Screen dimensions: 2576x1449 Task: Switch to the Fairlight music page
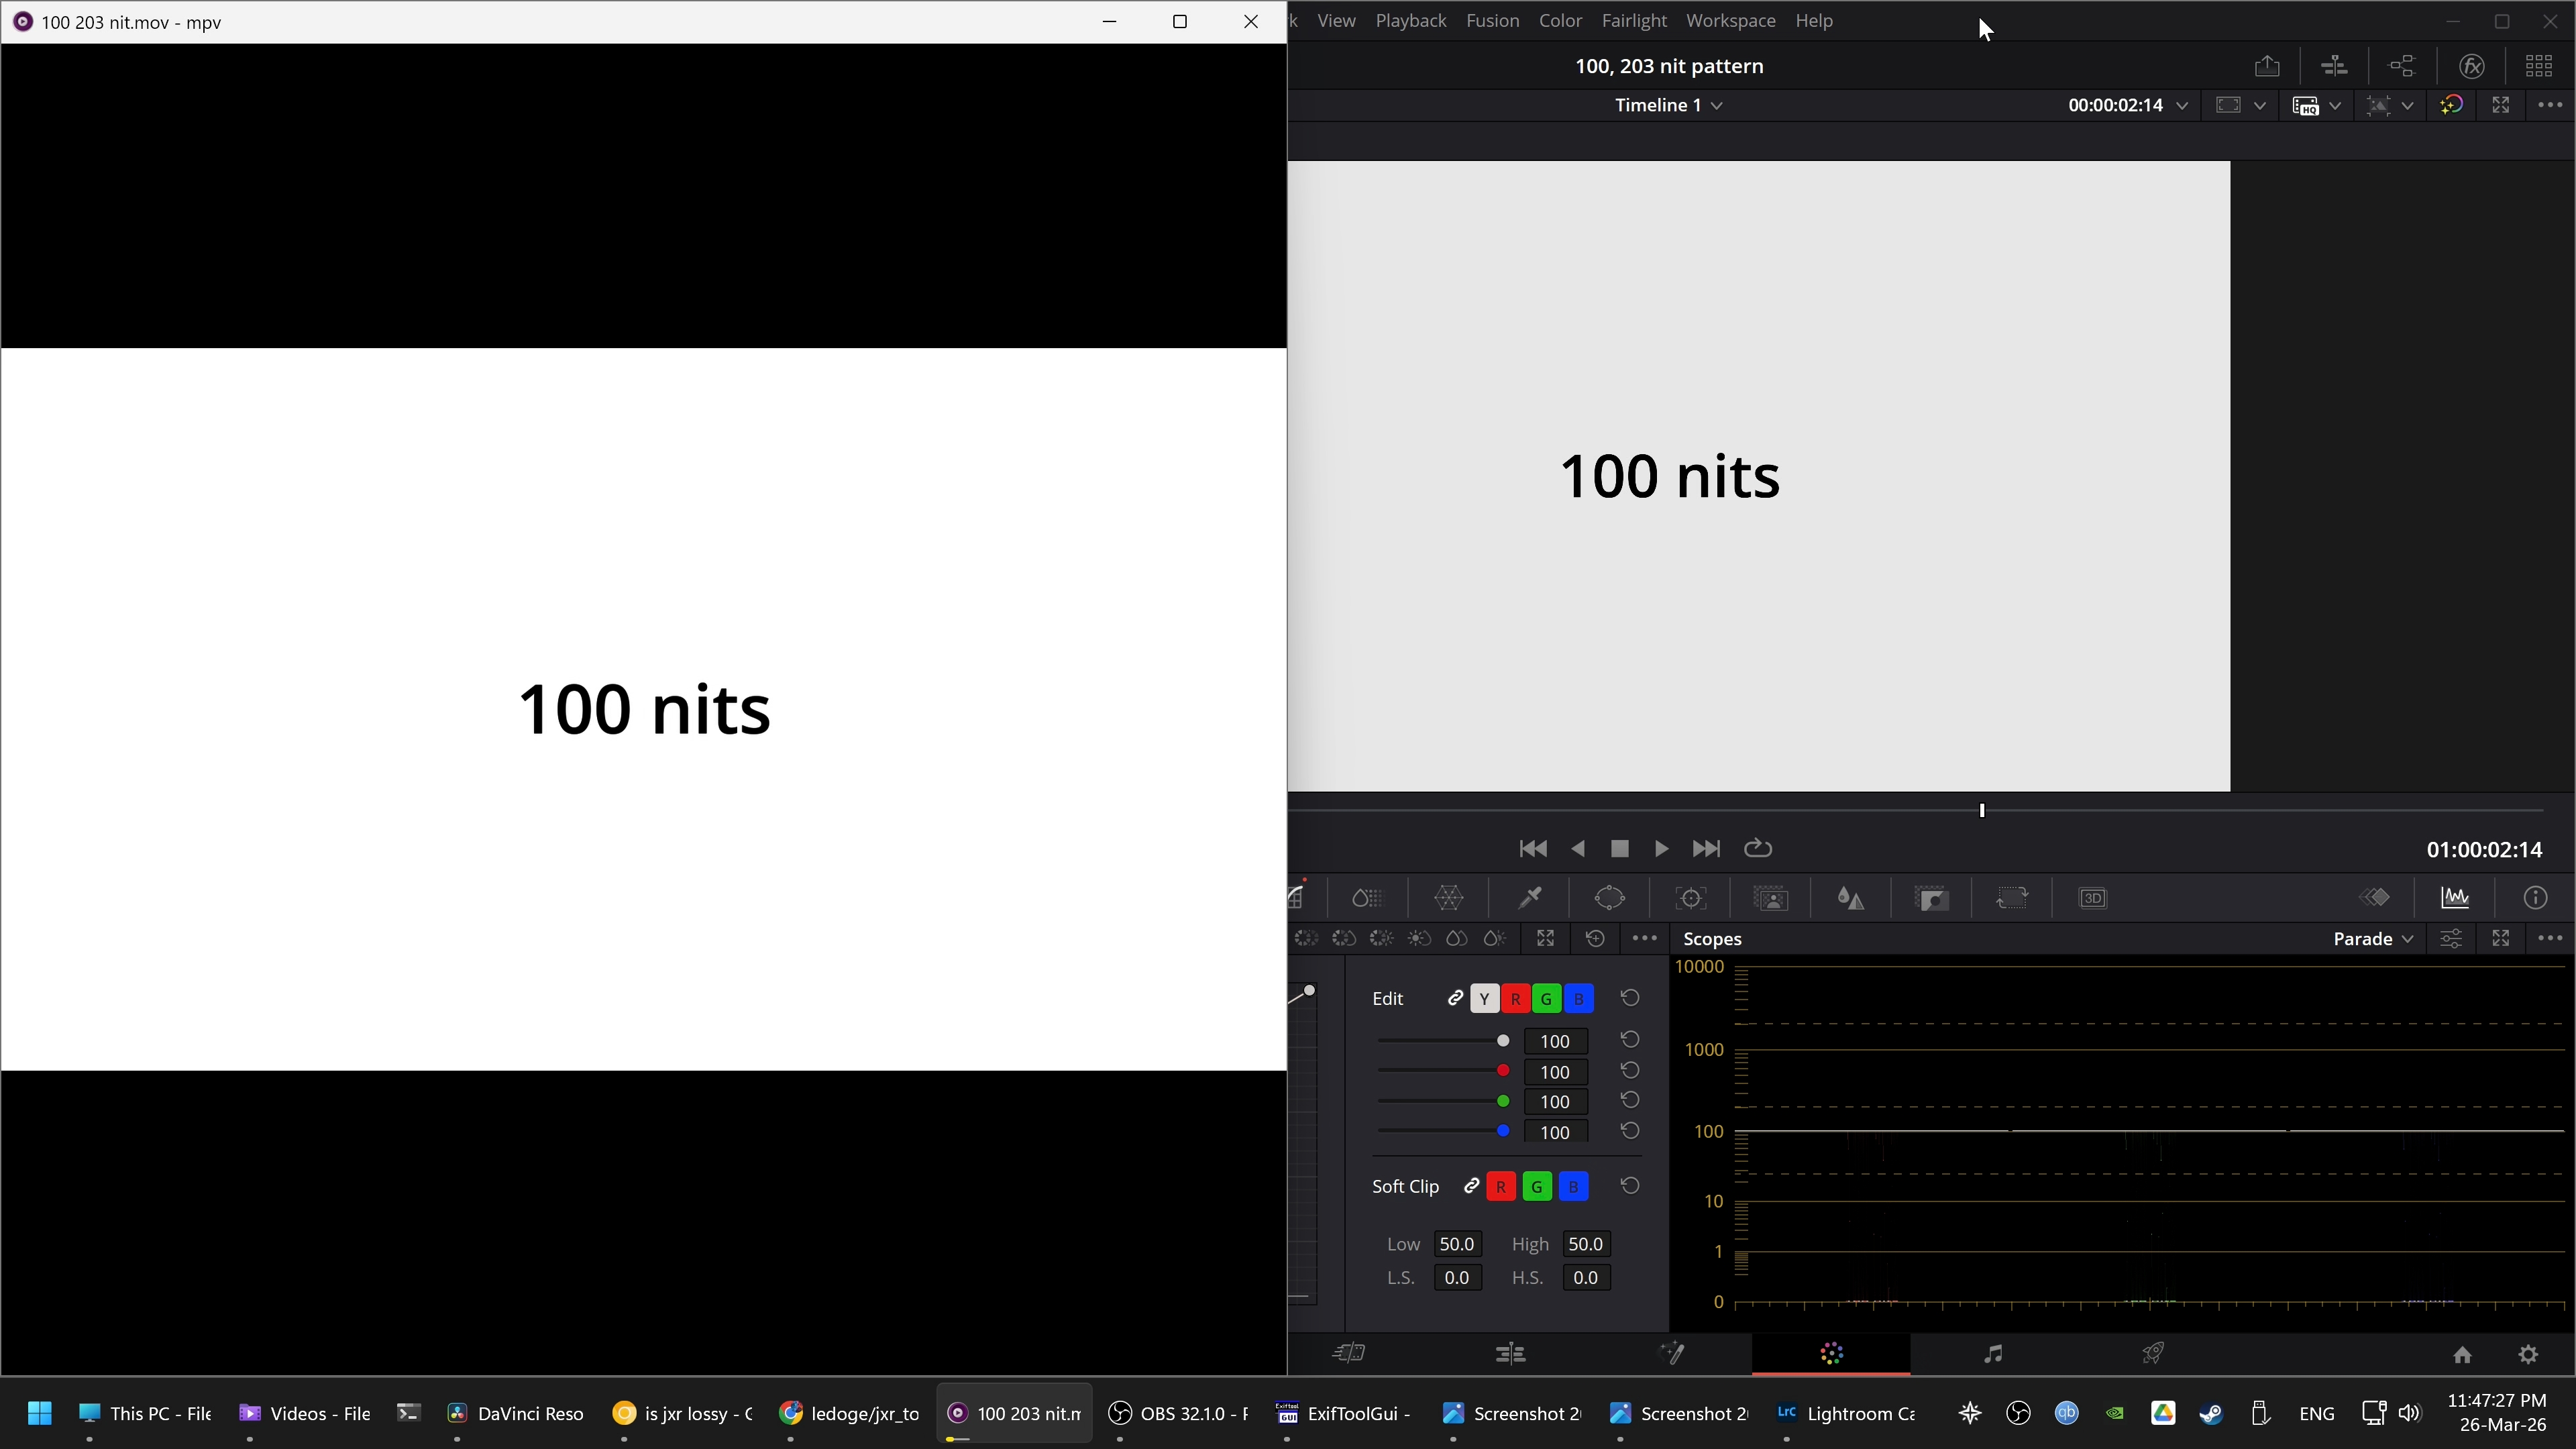(1992, 1354)
